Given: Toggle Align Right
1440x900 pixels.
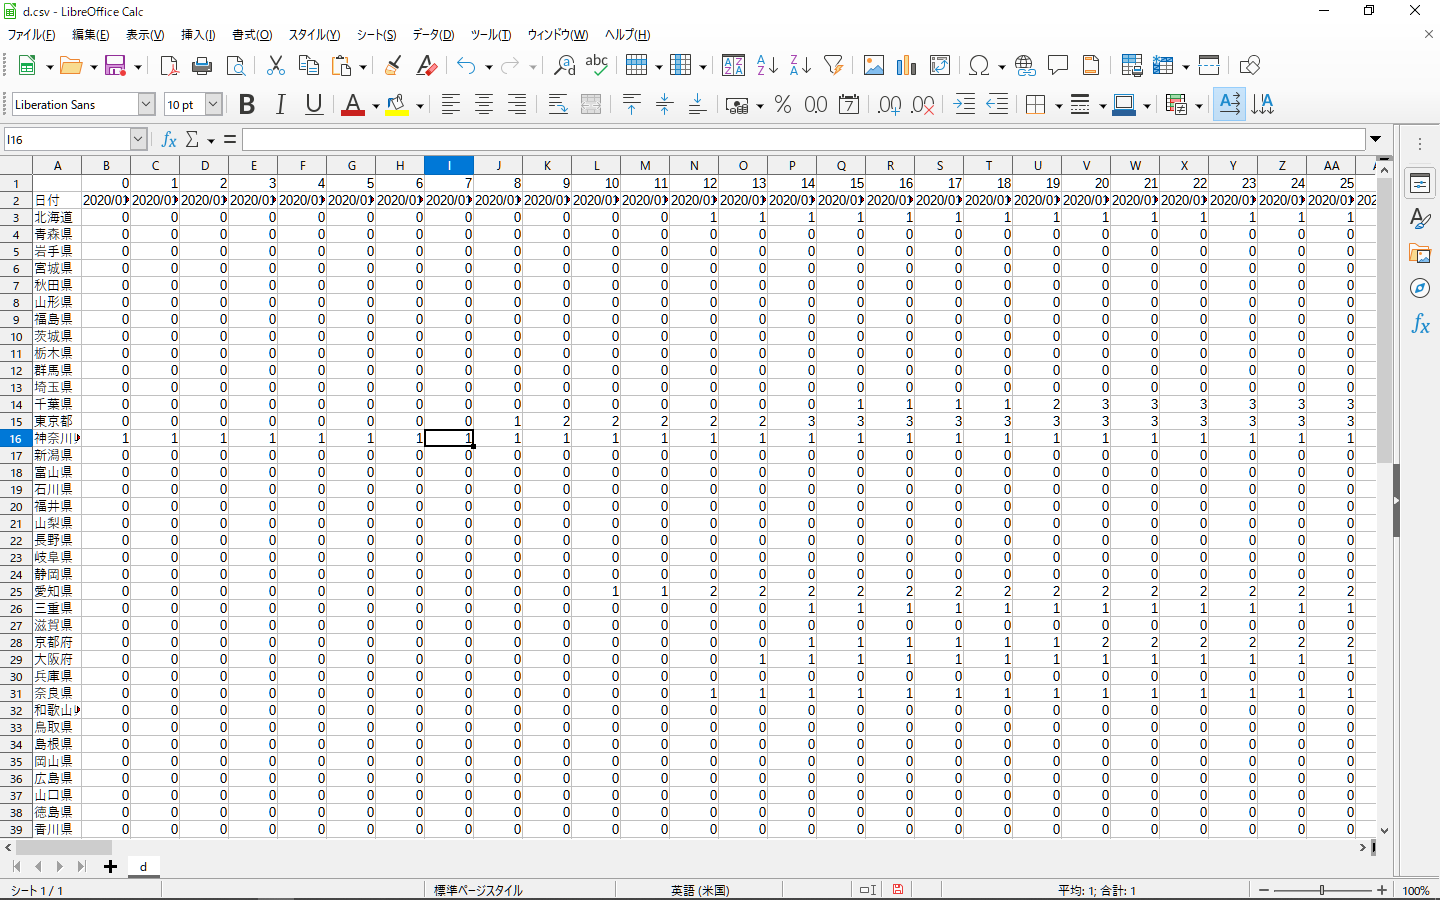Looking at the screenshot, I should [x=517, y=105].
